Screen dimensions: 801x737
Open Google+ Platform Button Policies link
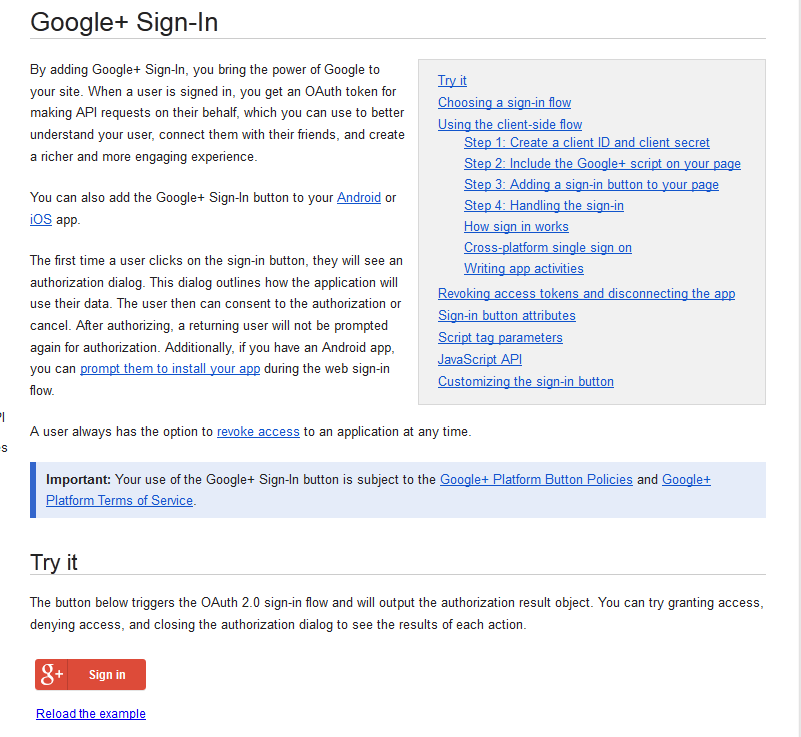tap(536, 480)
